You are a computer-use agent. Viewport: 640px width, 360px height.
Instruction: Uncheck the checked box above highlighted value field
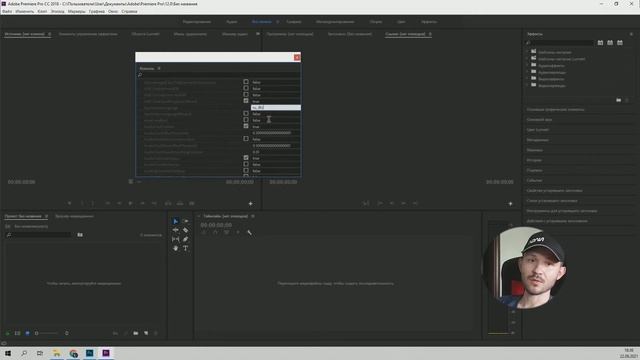coord(246,101)
